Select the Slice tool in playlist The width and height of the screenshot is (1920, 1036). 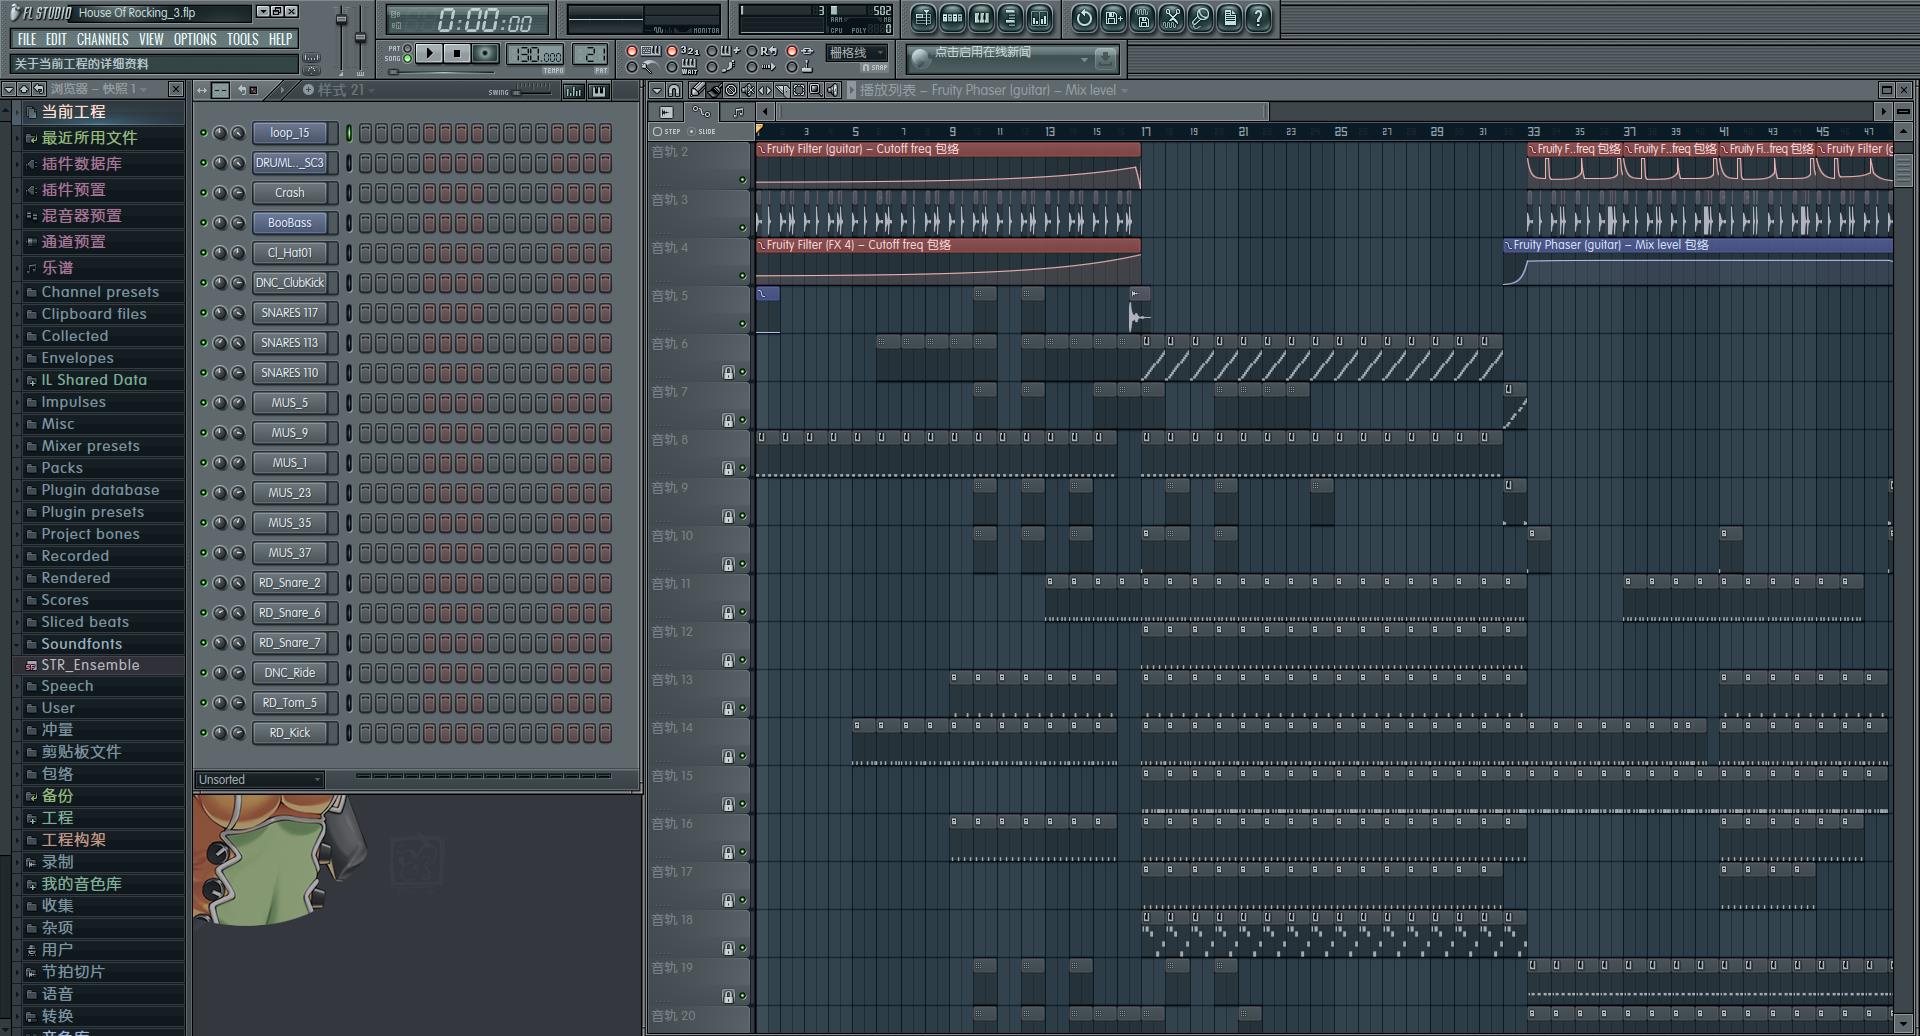pos(782,90)
